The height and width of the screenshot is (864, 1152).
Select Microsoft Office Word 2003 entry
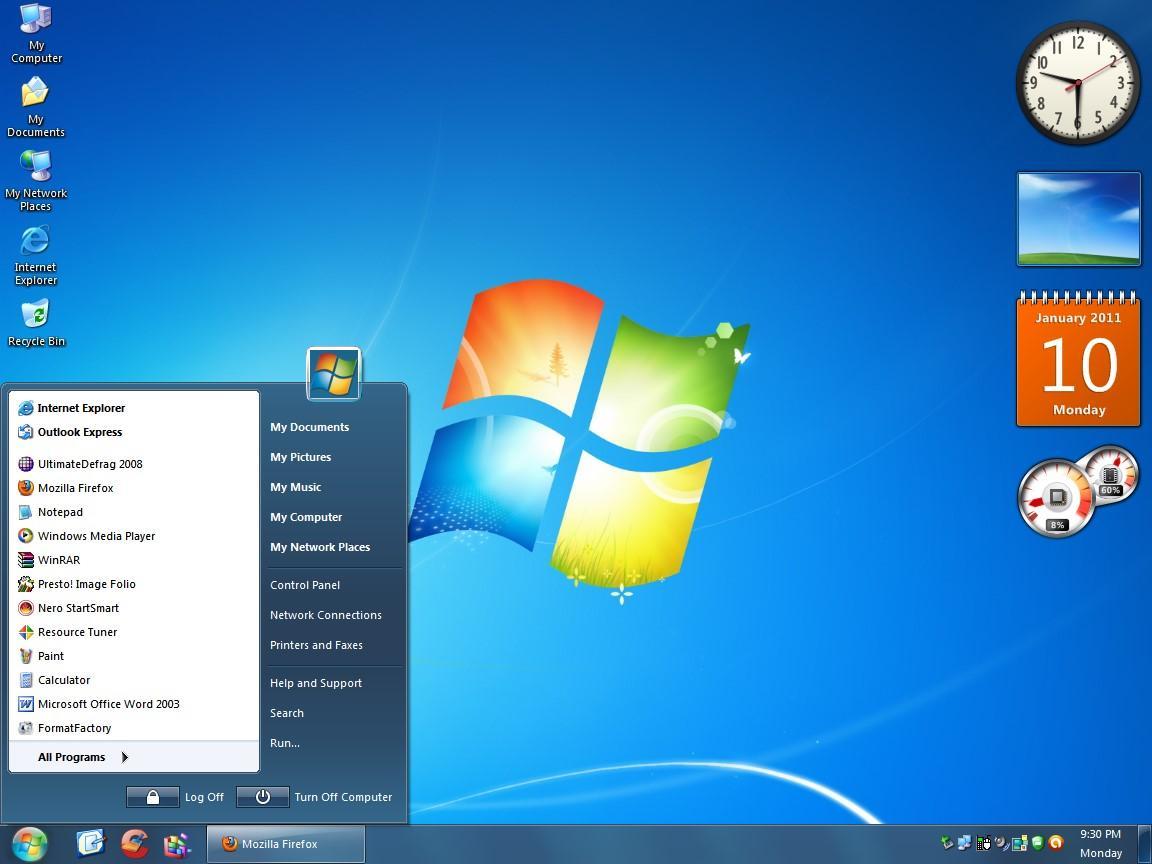coord(108,704)
